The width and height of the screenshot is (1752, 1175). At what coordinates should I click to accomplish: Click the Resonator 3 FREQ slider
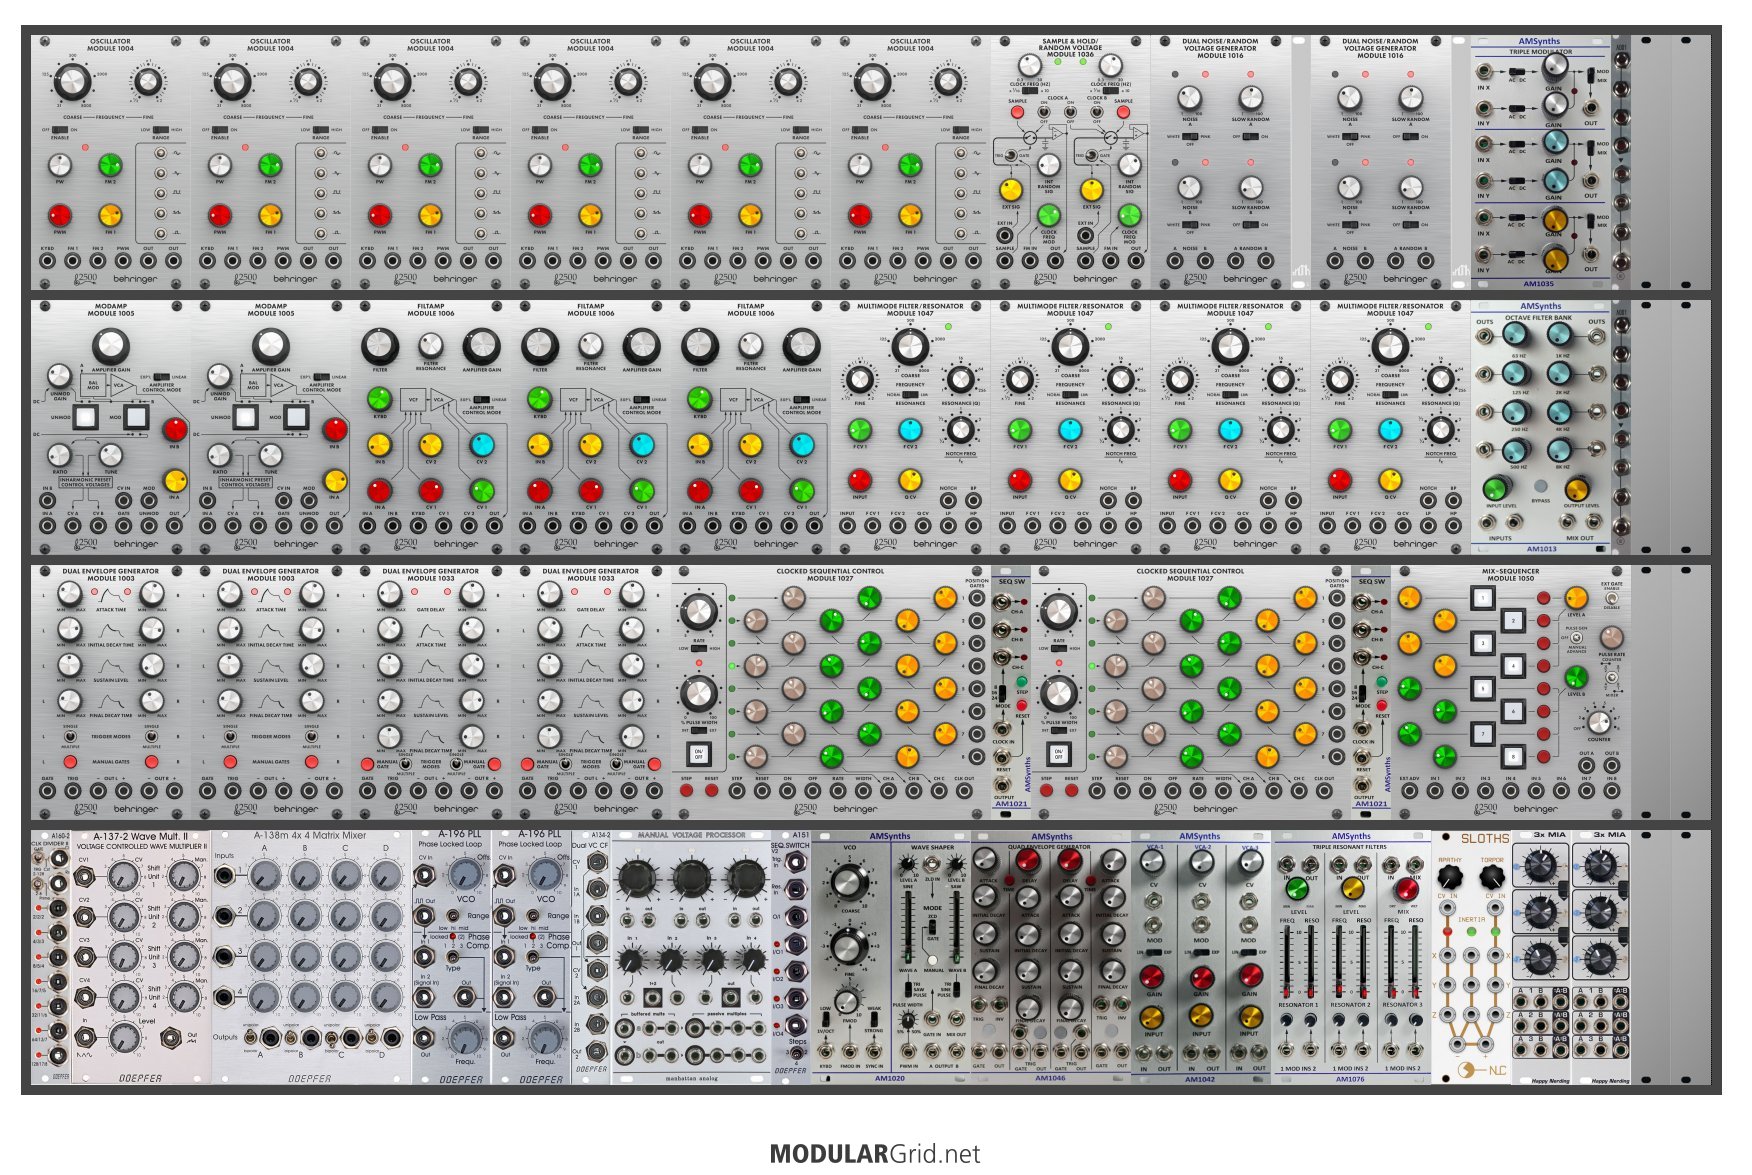[1391, 962]
